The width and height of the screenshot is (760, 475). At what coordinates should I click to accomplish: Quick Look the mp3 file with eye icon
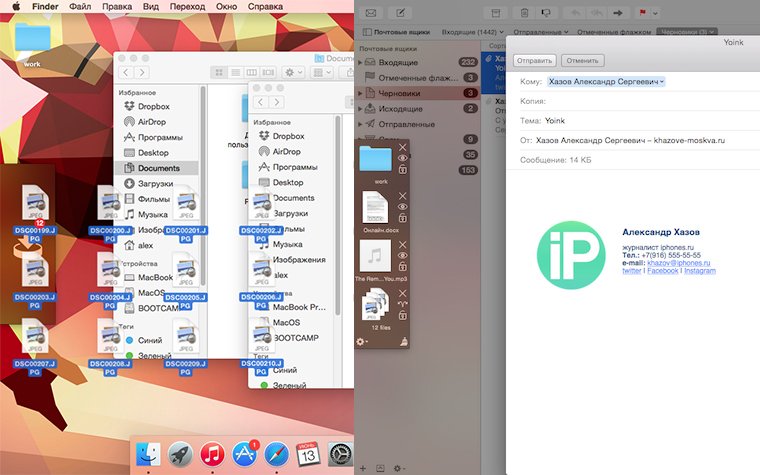[x=402, y=255]
